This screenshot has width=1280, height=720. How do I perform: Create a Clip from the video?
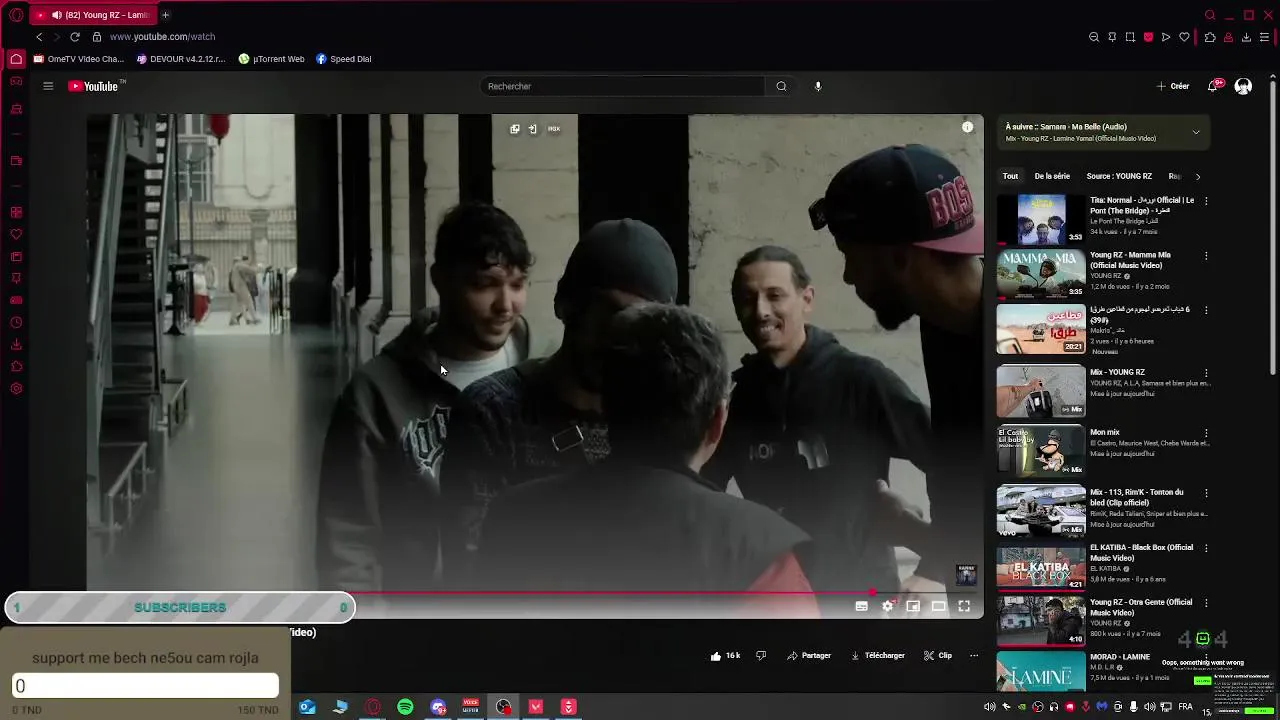938,656
